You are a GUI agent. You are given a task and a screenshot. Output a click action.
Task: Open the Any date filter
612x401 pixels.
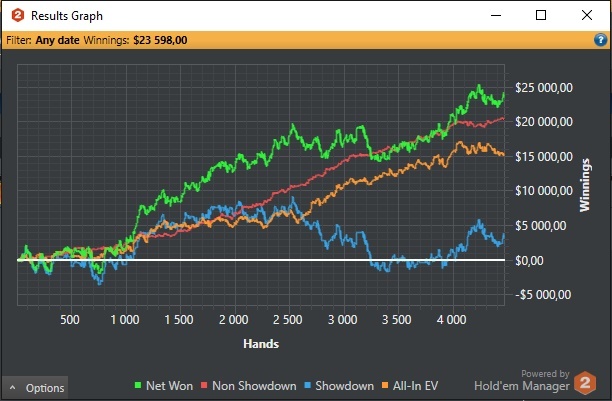pyautogui.click(x=57, y=40)
